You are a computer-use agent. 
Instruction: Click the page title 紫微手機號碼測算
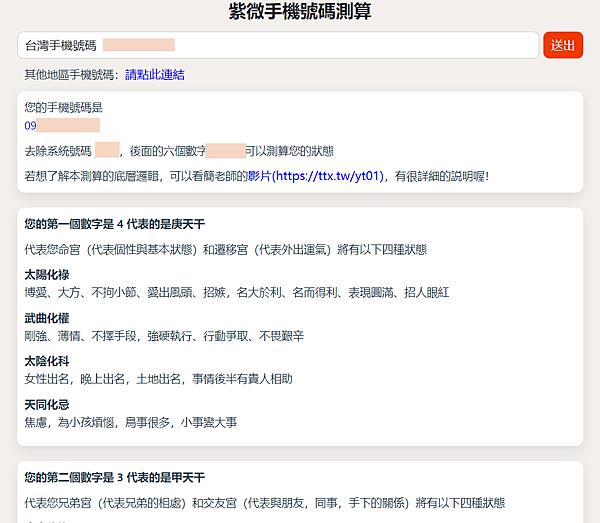[300, 11]
